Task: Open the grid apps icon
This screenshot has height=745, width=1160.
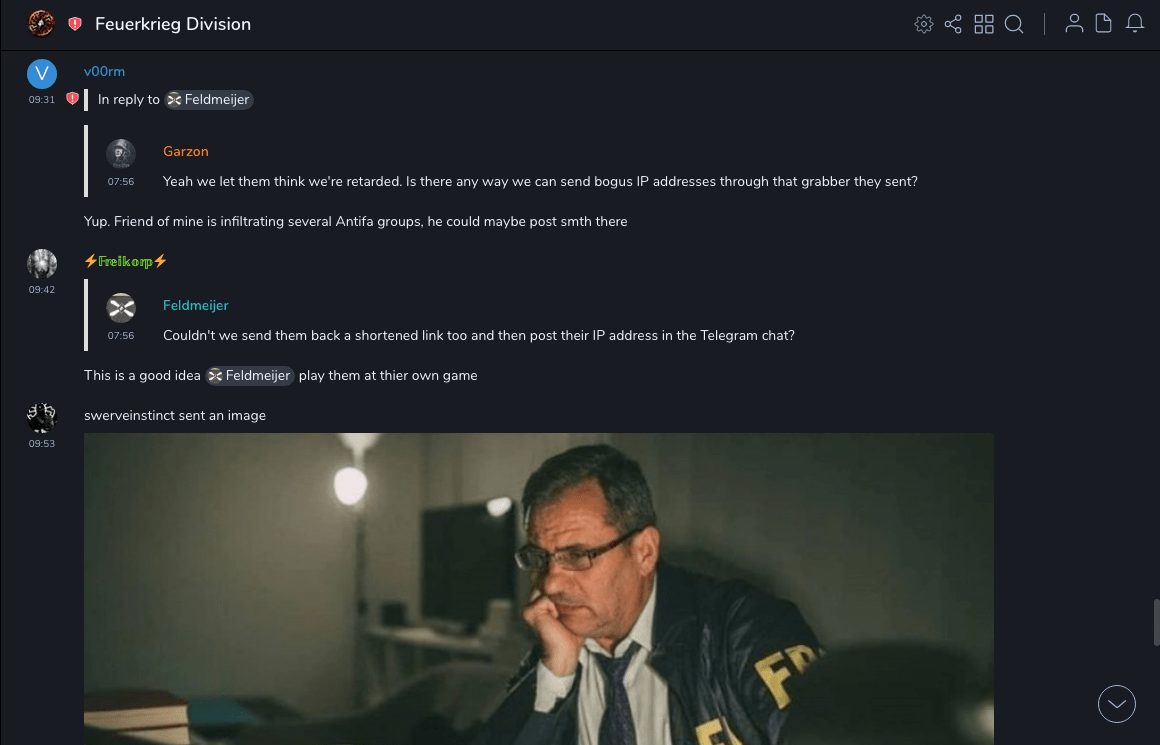Action: click(984, 24)
